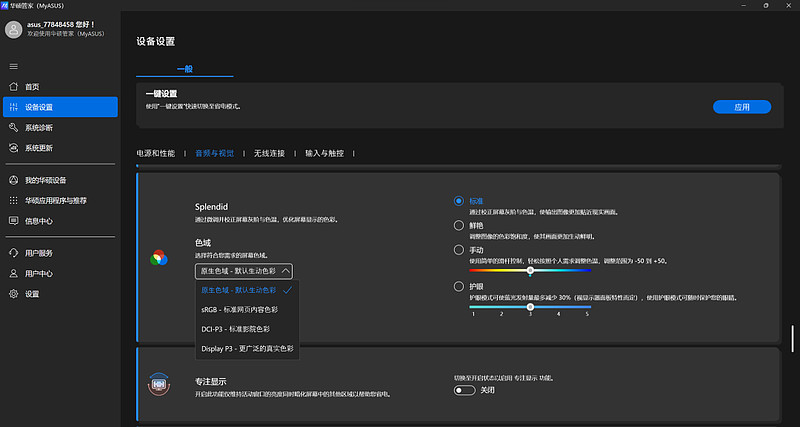Click the gear icon for 设置
This screenshot has height=427, width=800.
point(14,294)
